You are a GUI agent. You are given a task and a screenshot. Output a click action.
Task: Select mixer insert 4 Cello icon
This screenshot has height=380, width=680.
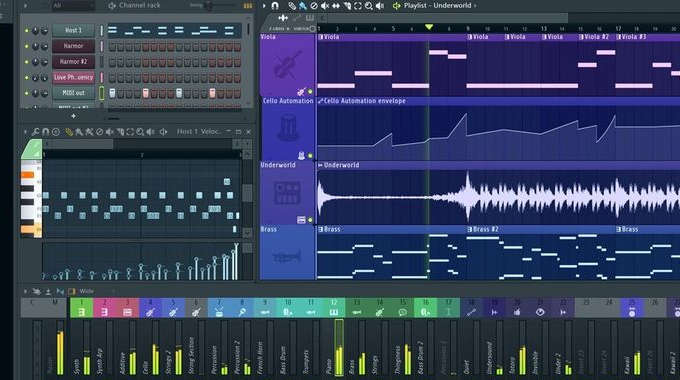pyautogui.click(x=150, y=312)
